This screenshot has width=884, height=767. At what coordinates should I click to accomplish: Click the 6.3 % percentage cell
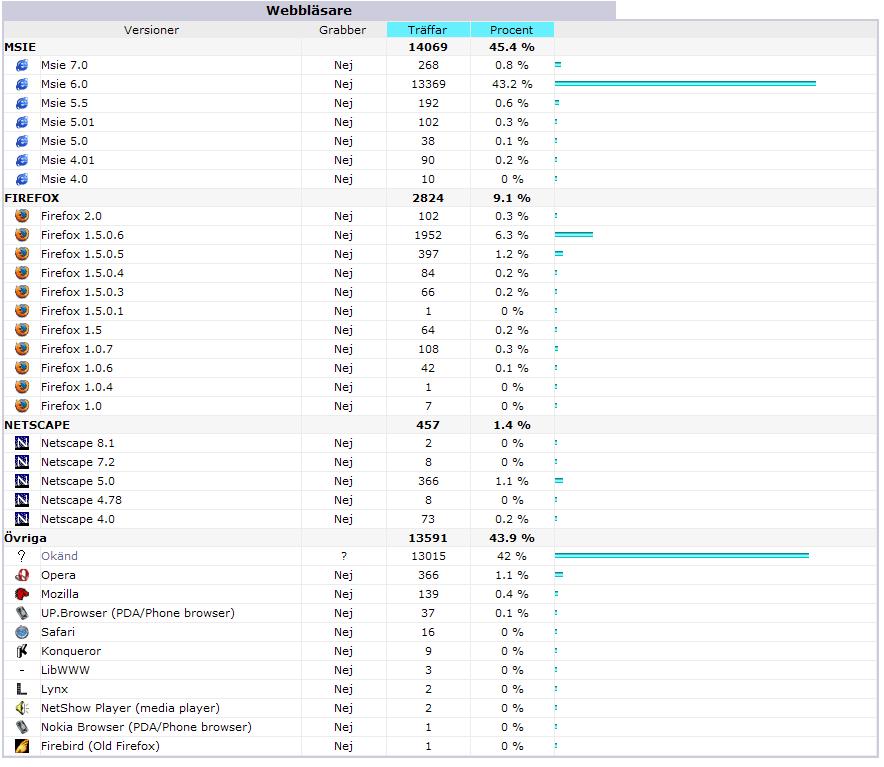tap(512, 235)
